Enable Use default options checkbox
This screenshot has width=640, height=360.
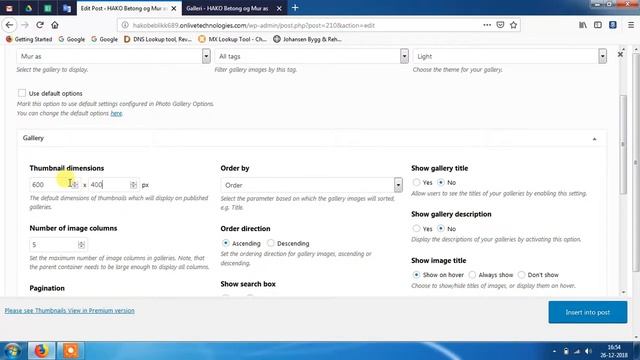(x=22, y=93)
